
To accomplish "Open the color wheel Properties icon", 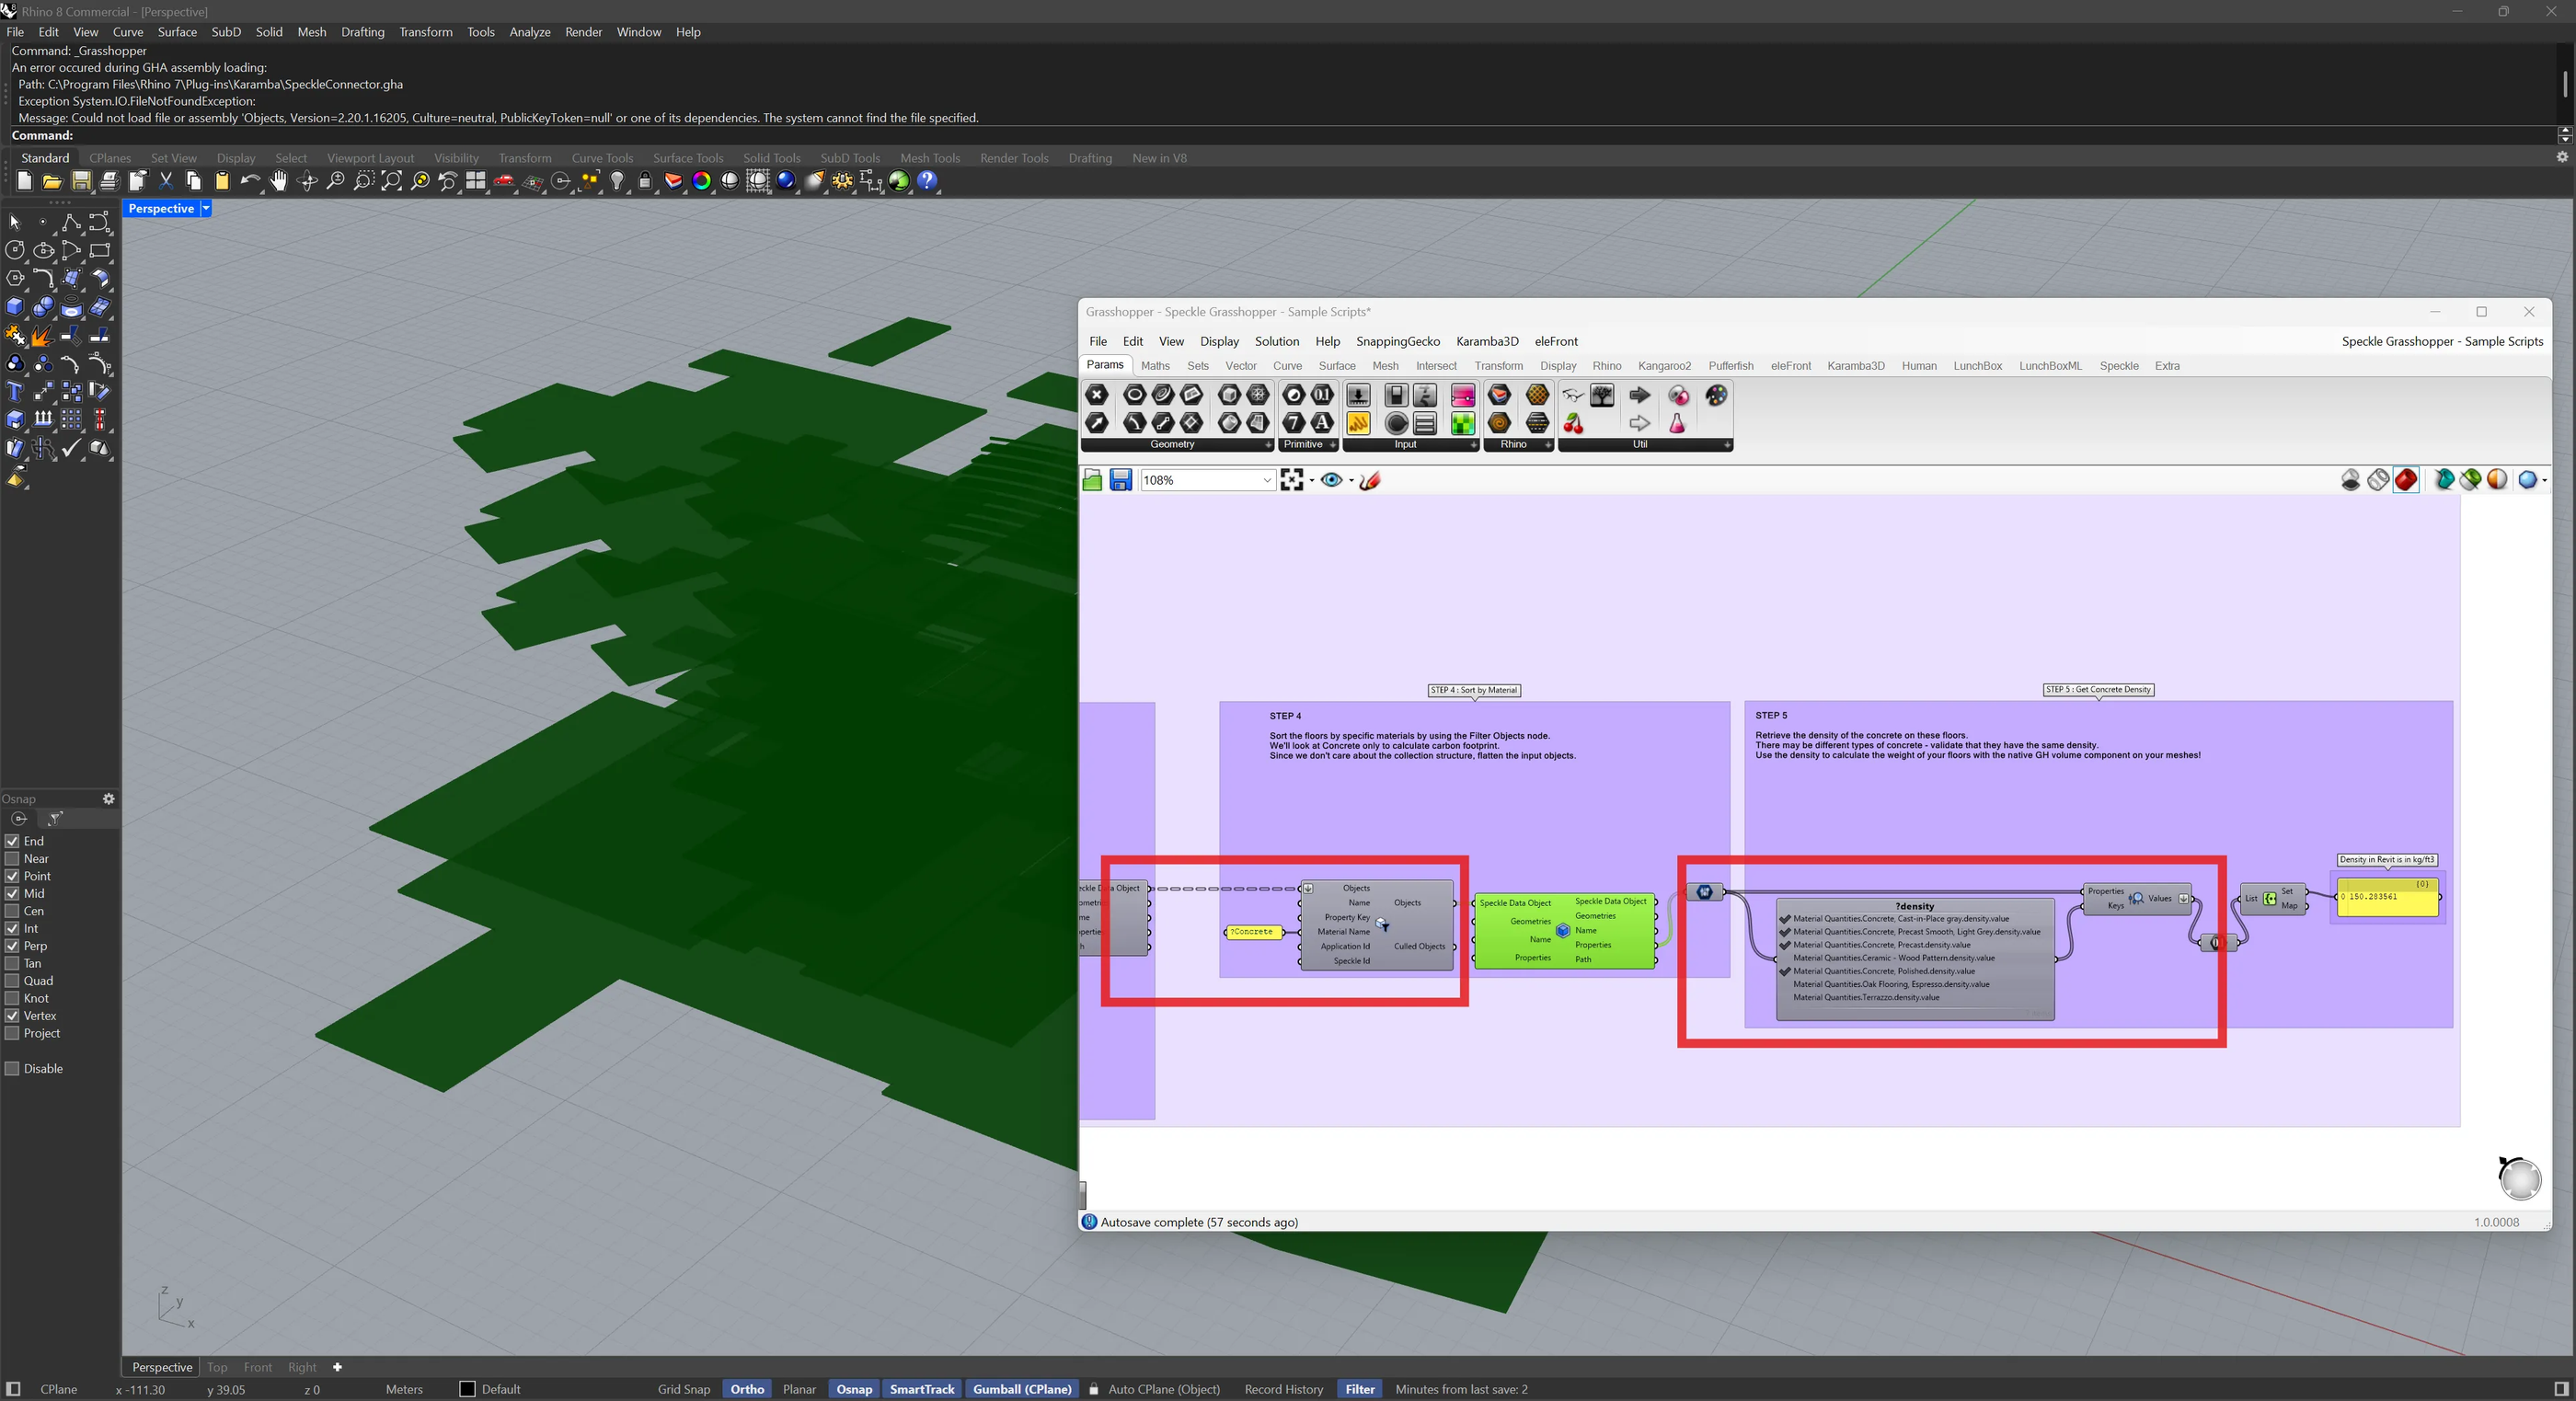I will (702, 181).
